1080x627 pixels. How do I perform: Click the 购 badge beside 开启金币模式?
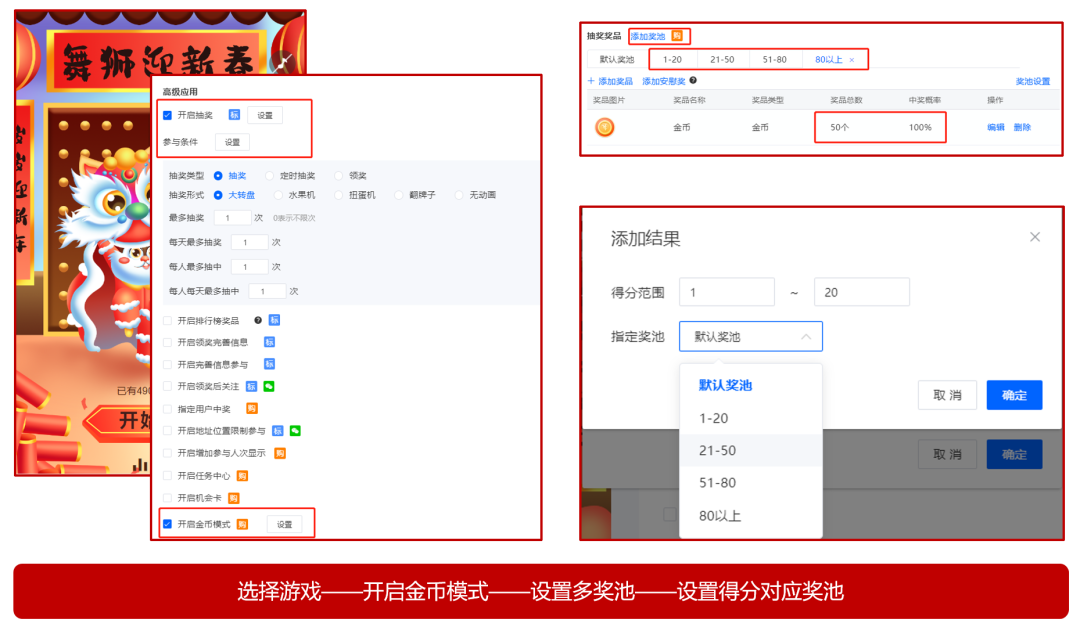(x=242, y=524)
